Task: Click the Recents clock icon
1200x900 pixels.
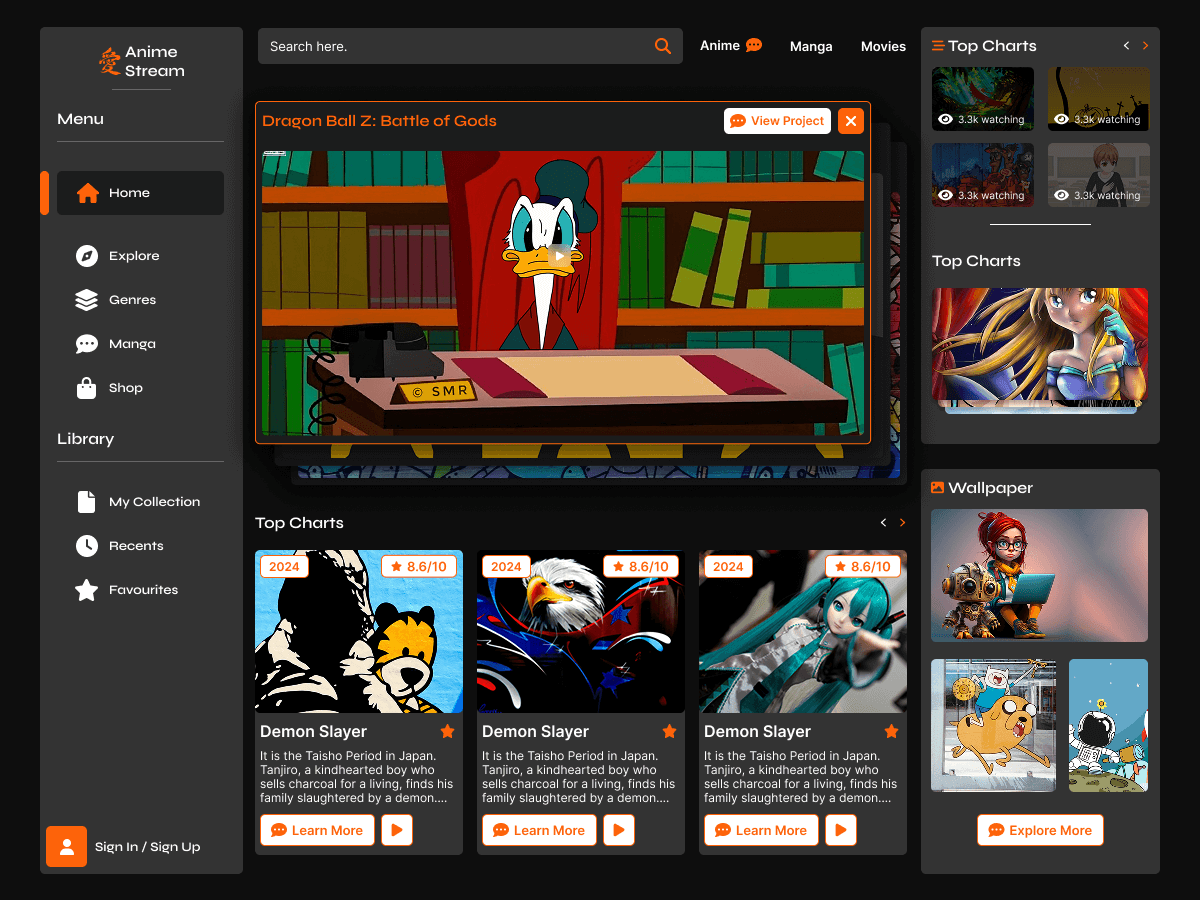Action: tap(86, 545)
